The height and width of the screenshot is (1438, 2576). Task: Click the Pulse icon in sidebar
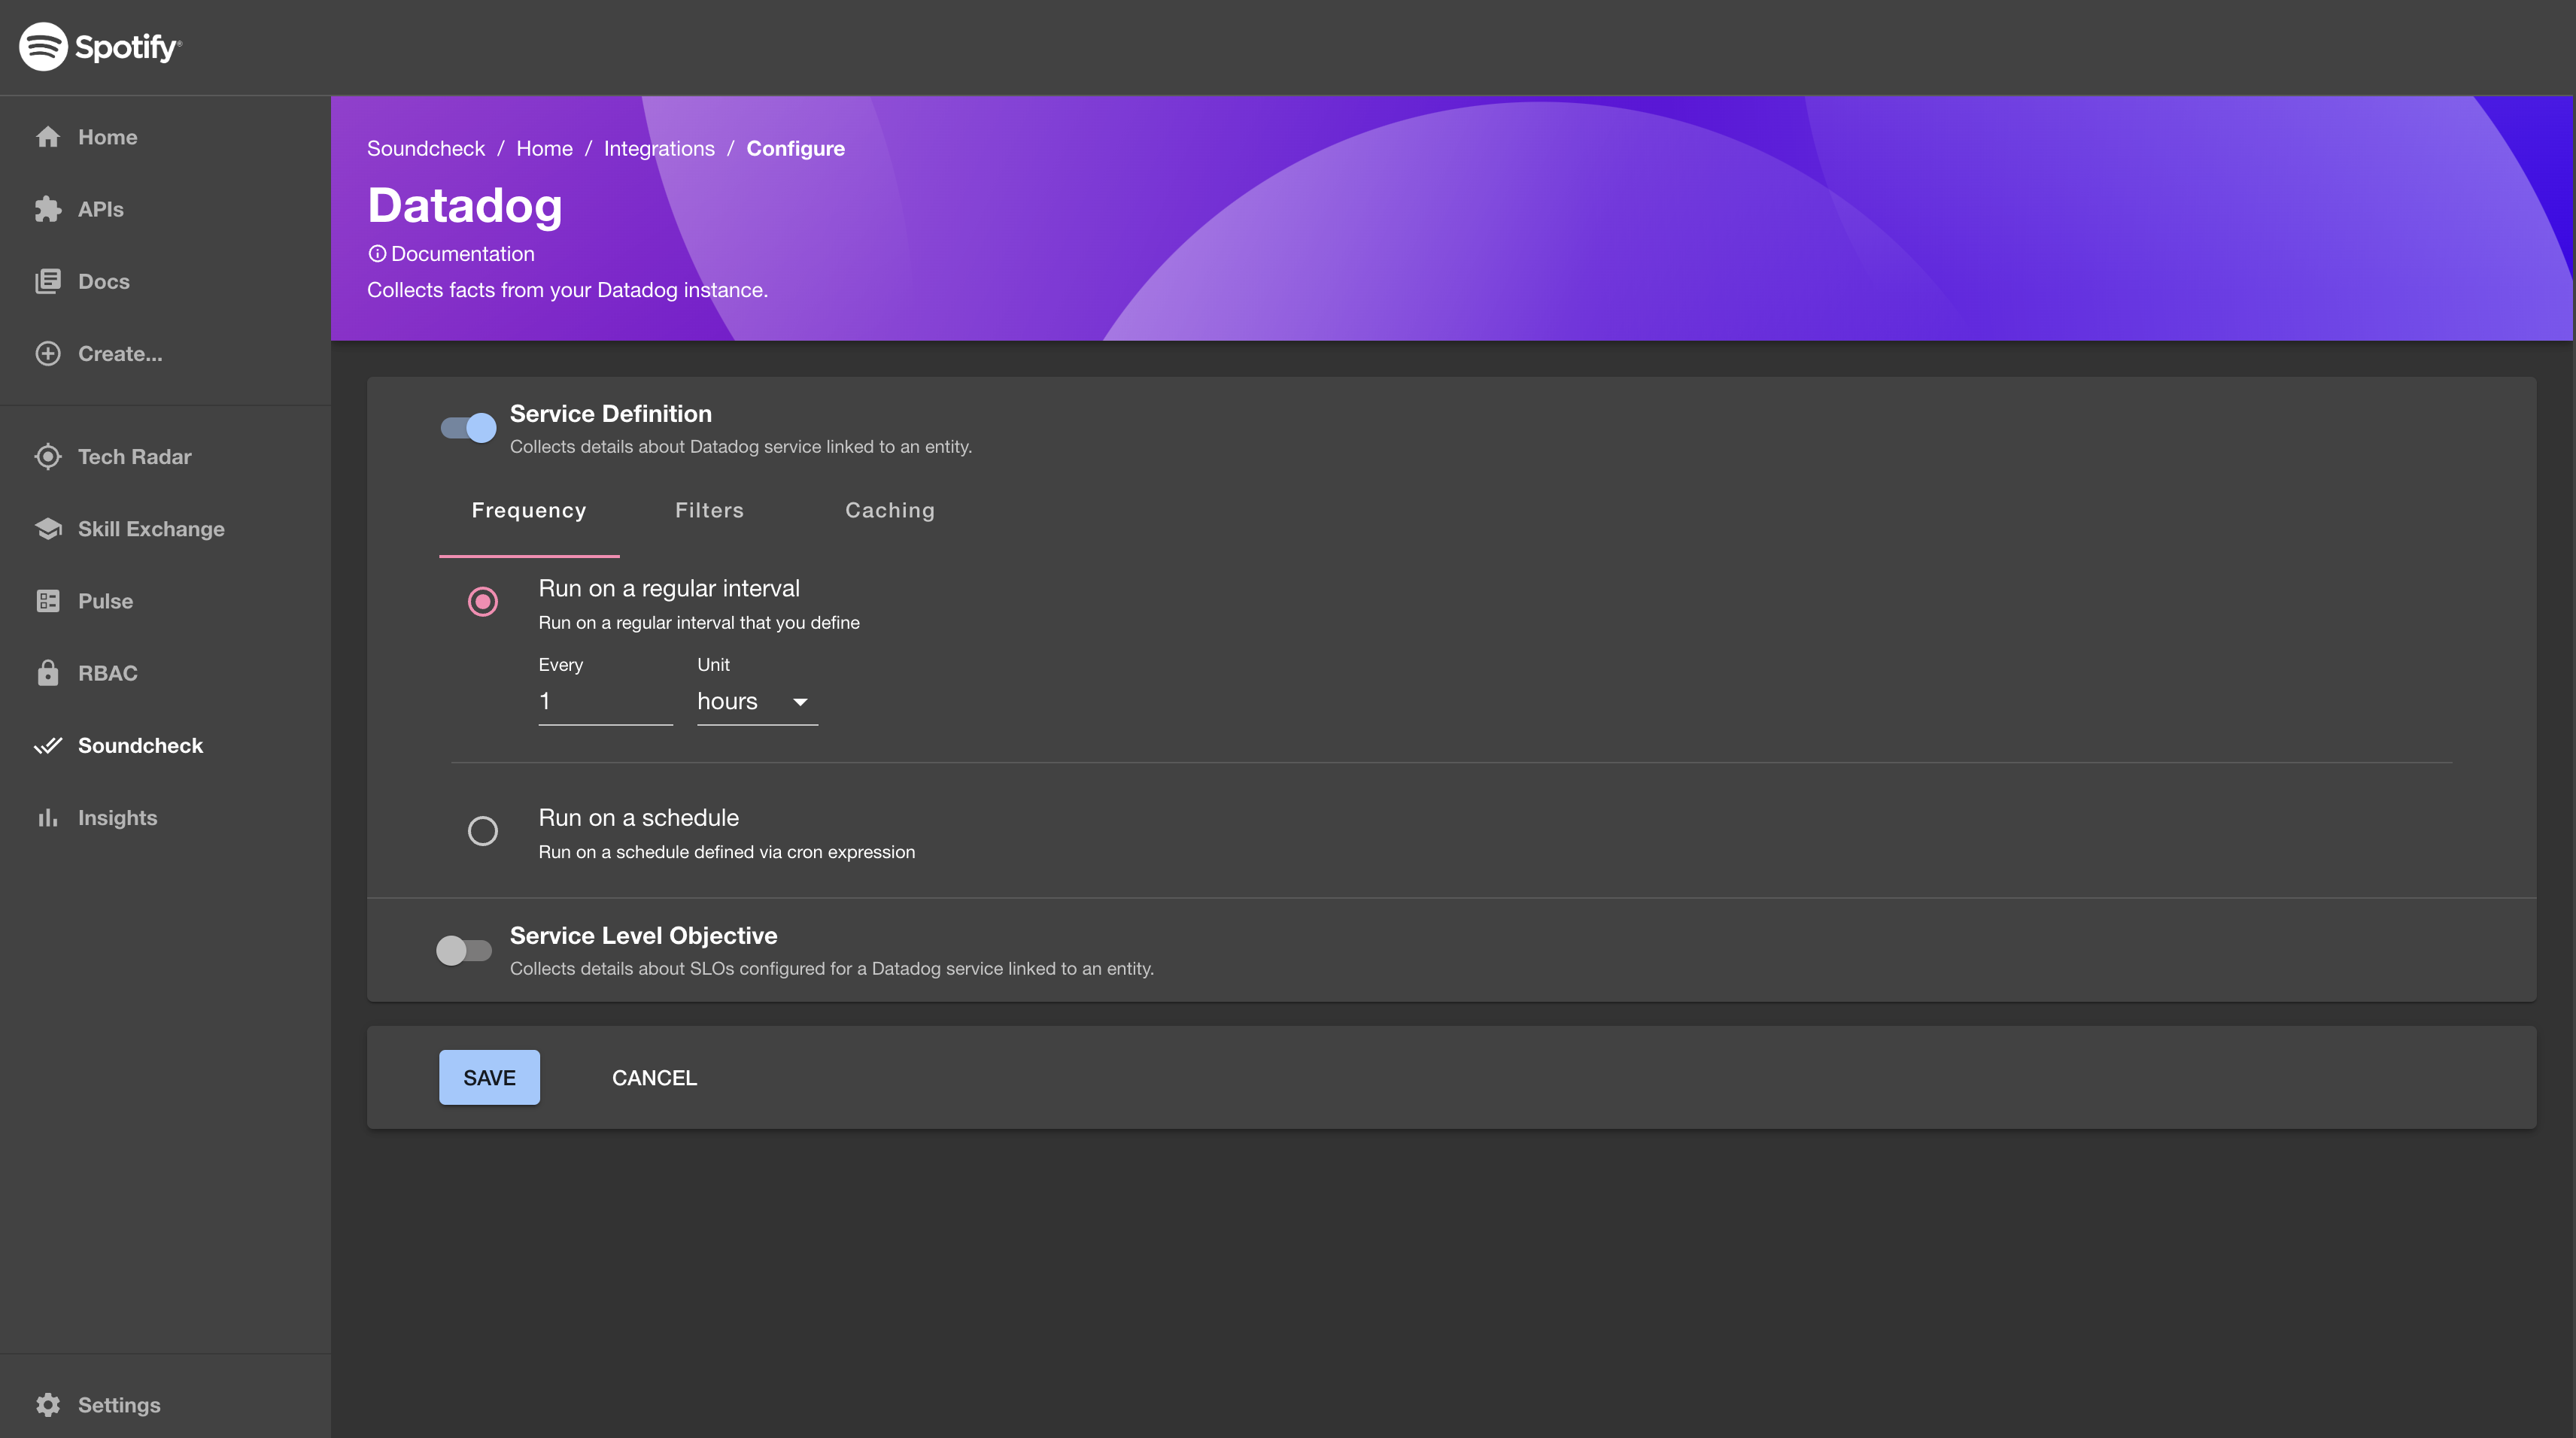coord(47,599)
